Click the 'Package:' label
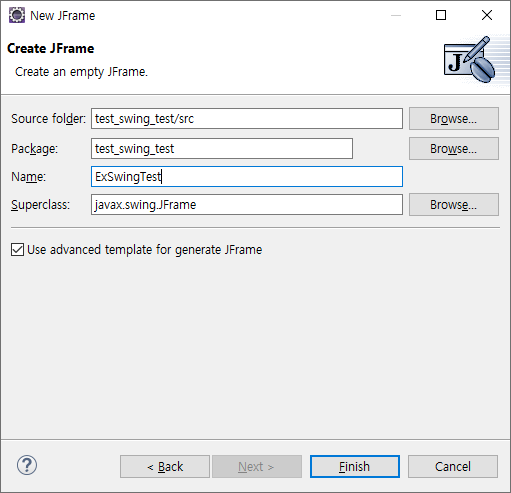511x493 pixels. [34, 149]
